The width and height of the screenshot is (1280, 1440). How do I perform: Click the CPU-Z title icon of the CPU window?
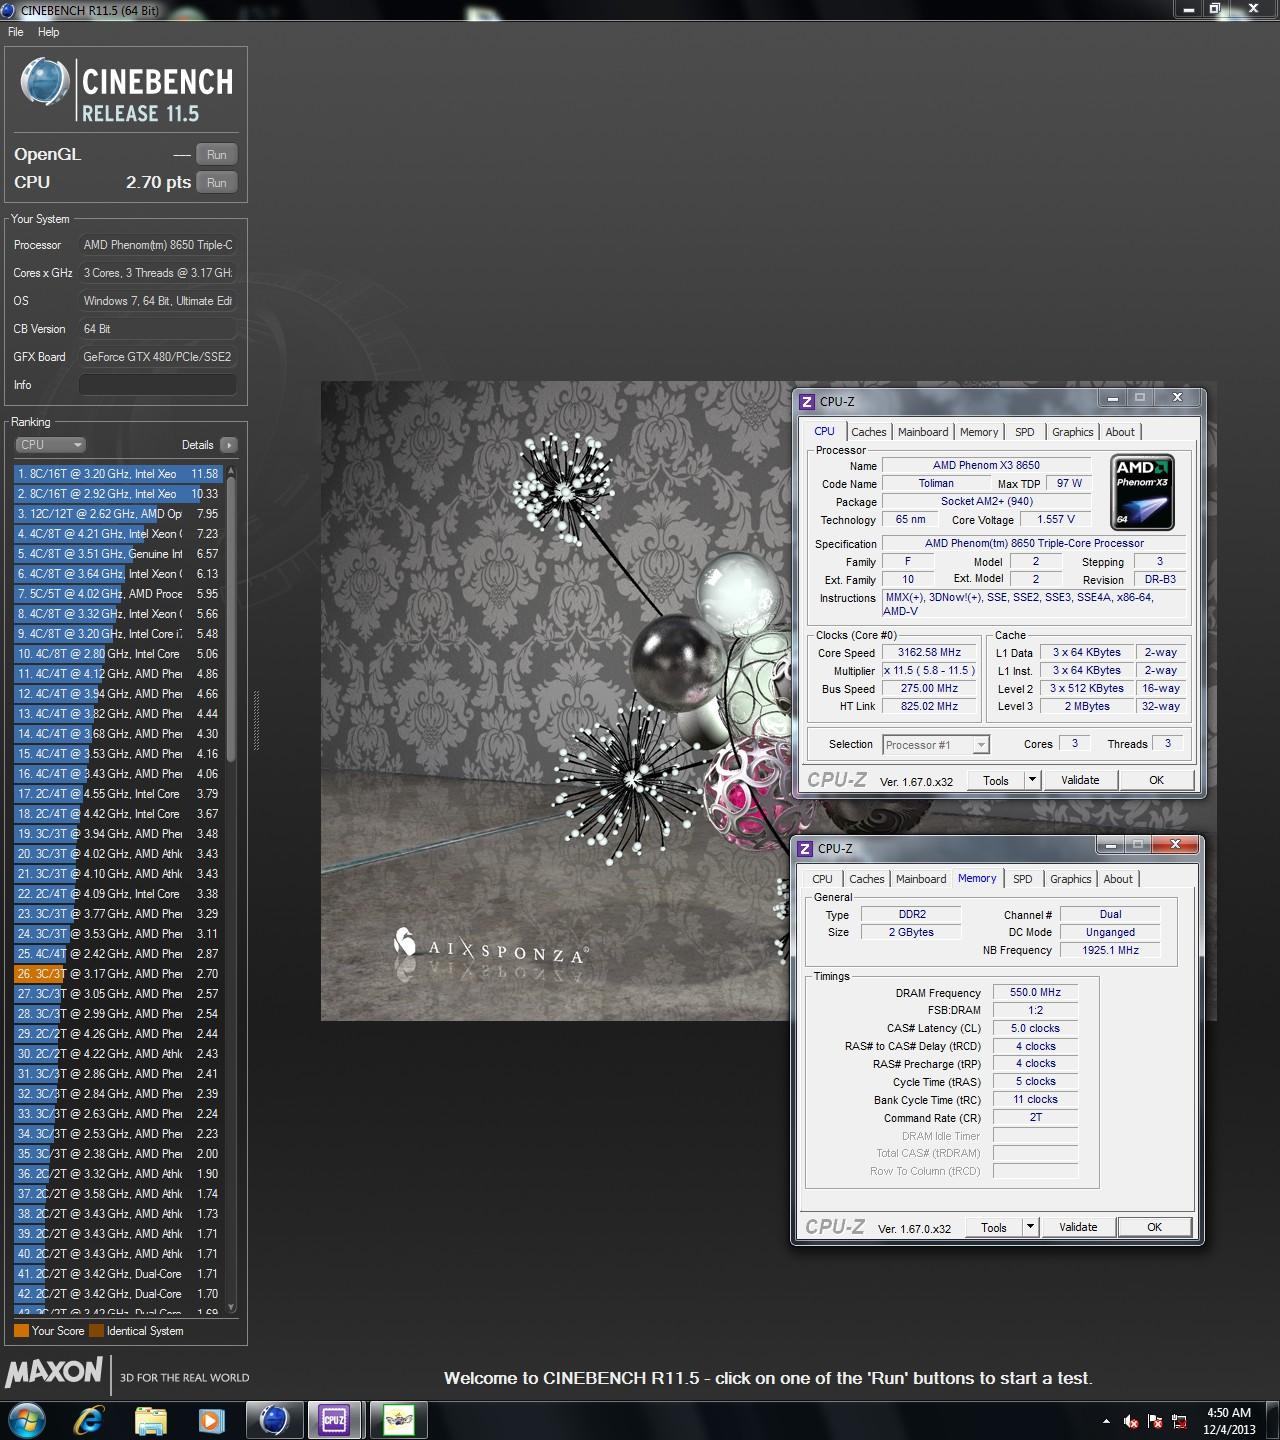coord(807,401)
